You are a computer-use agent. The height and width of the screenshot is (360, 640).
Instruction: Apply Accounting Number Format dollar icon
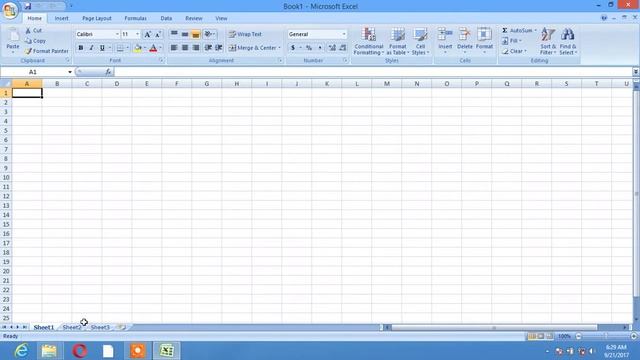(x=293, y=48)
